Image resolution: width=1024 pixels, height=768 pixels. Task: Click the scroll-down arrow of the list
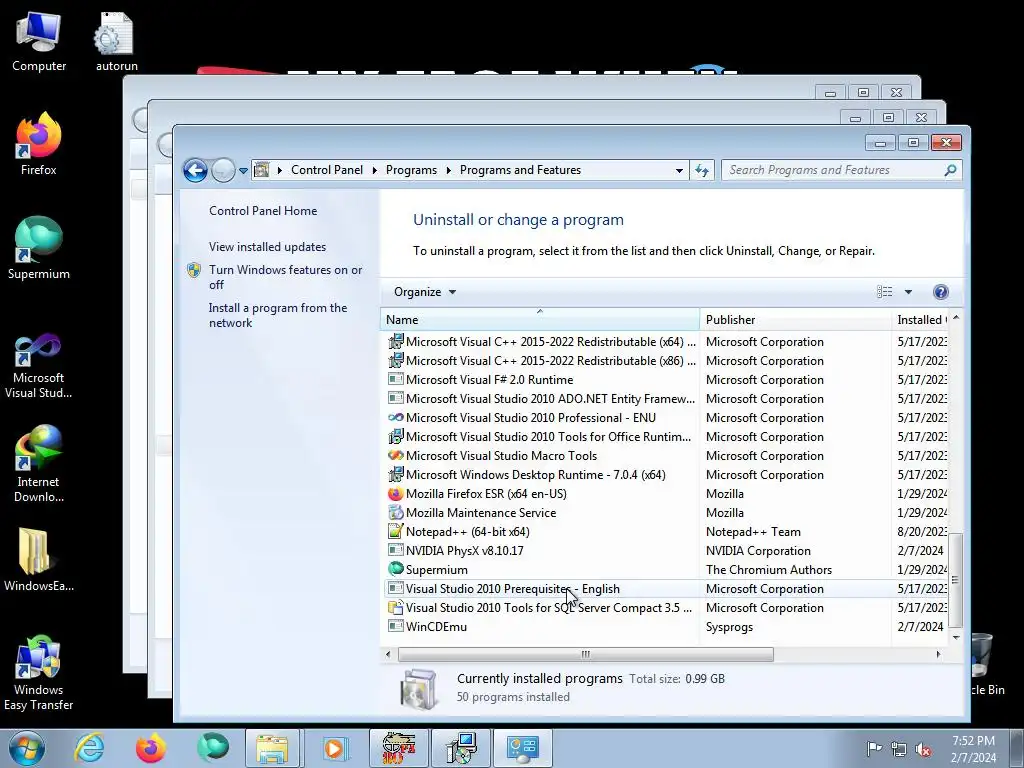(x=956, y=637)
